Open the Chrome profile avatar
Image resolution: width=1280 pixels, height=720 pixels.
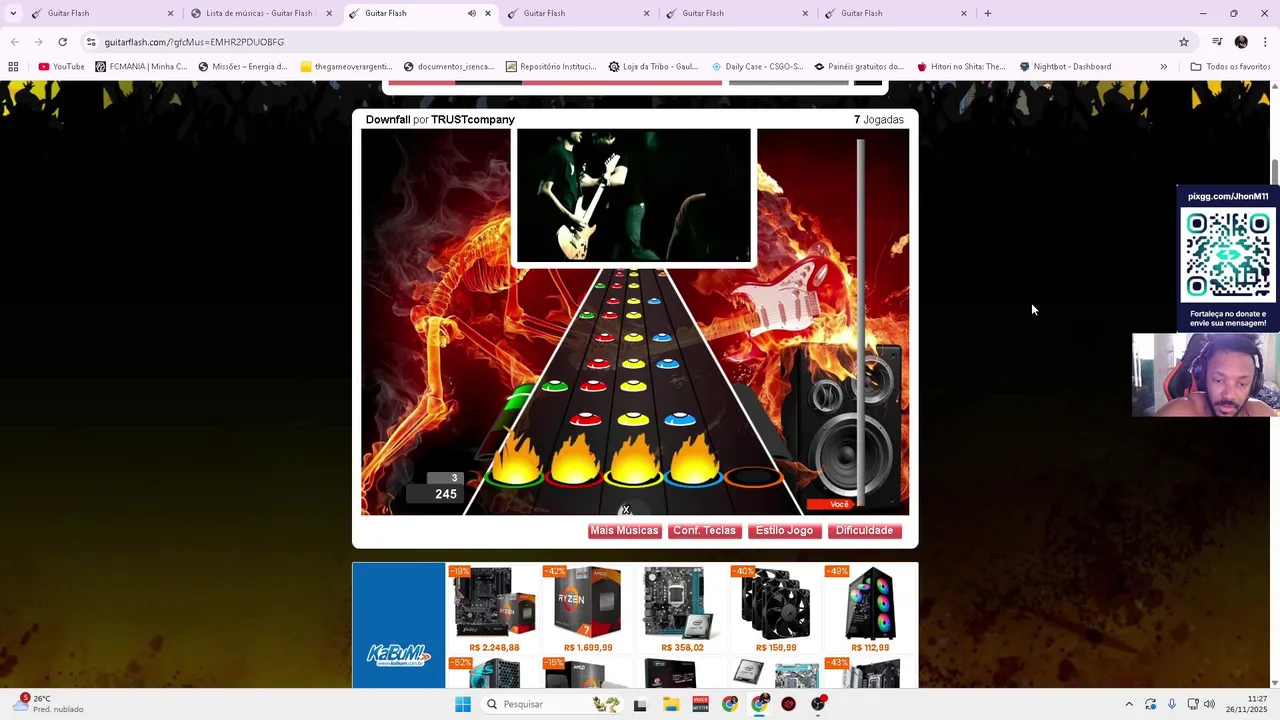coord(1241,42)
